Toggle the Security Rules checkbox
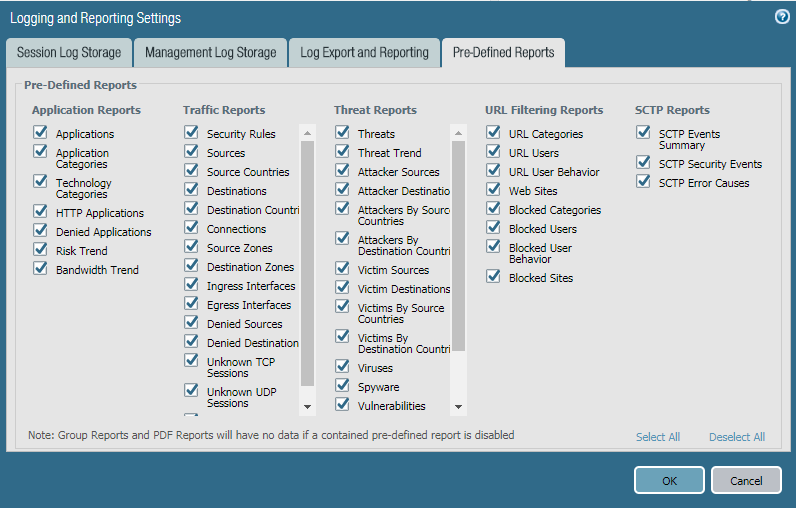This screenshot has width=796, height=508. coord(192,133)
